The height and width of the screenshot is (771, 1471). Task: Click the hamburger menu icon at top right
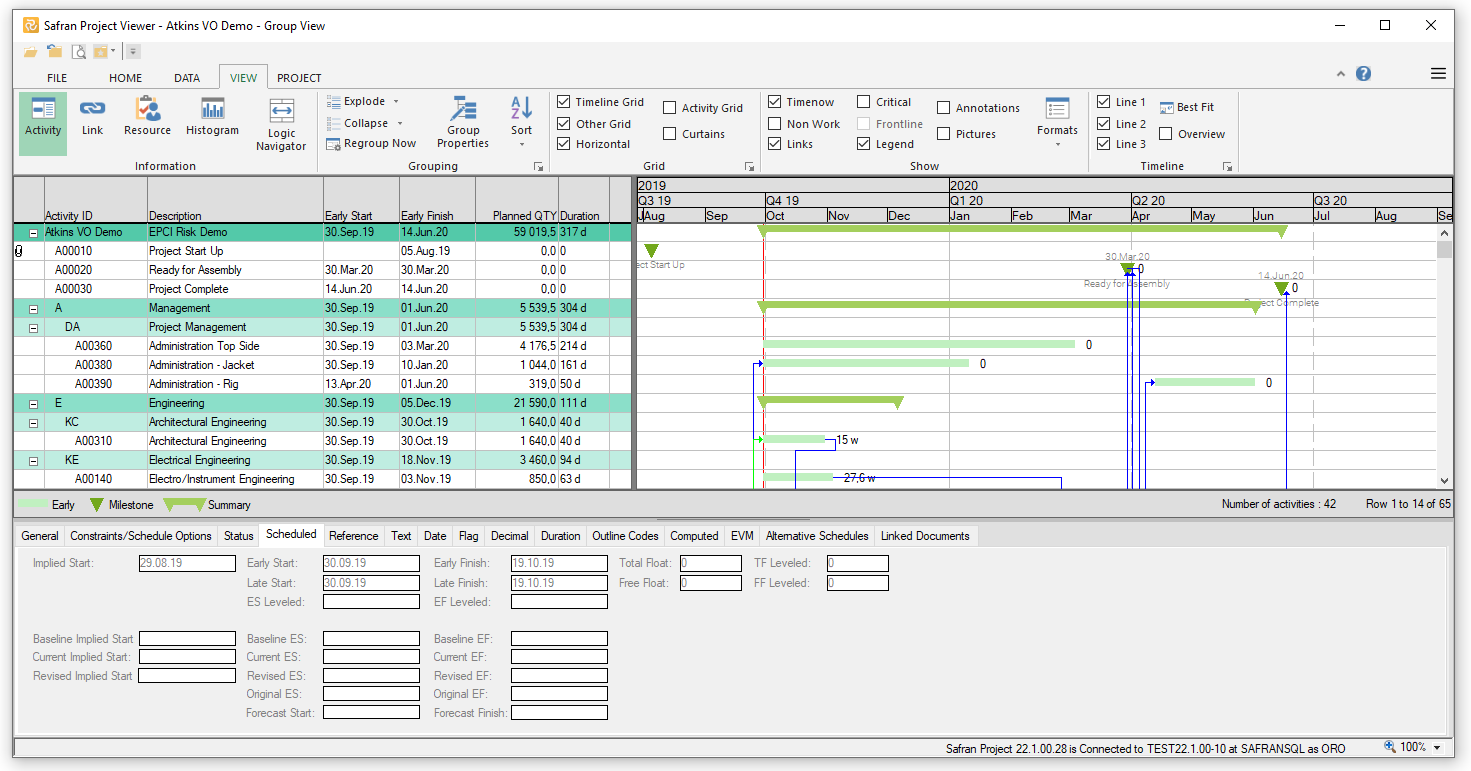click(1438, 74)
